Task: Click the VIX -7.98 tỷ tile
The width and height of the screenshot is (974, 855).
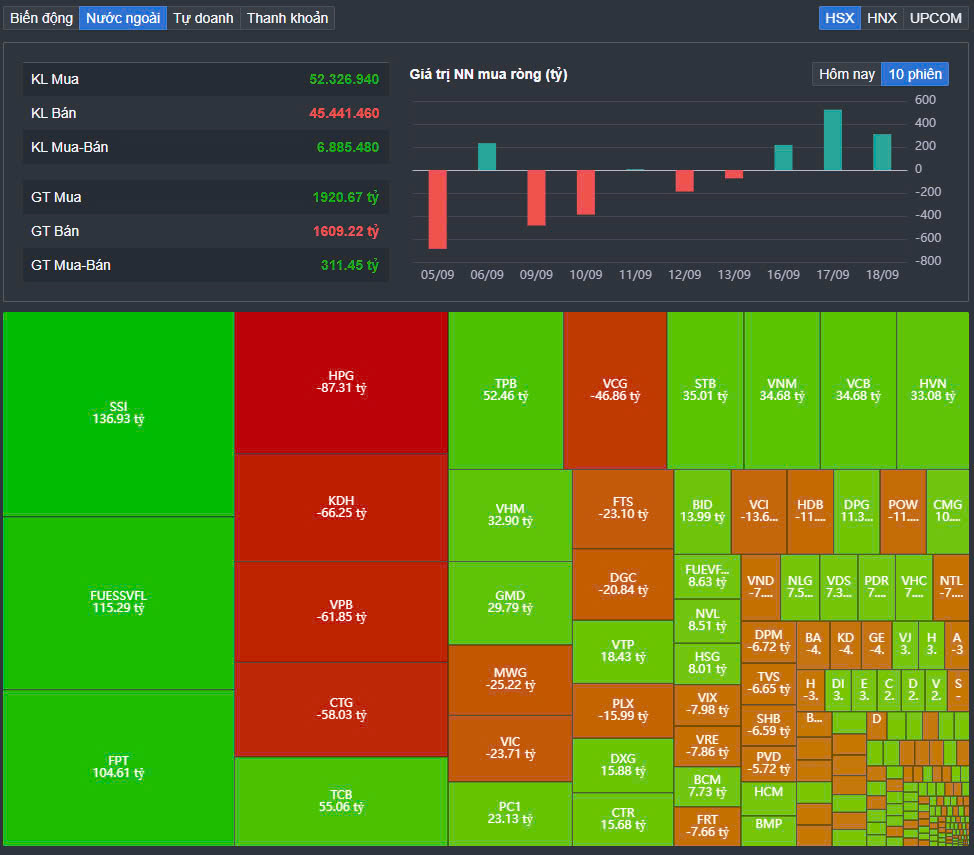Action: click(x=707, y=705)
